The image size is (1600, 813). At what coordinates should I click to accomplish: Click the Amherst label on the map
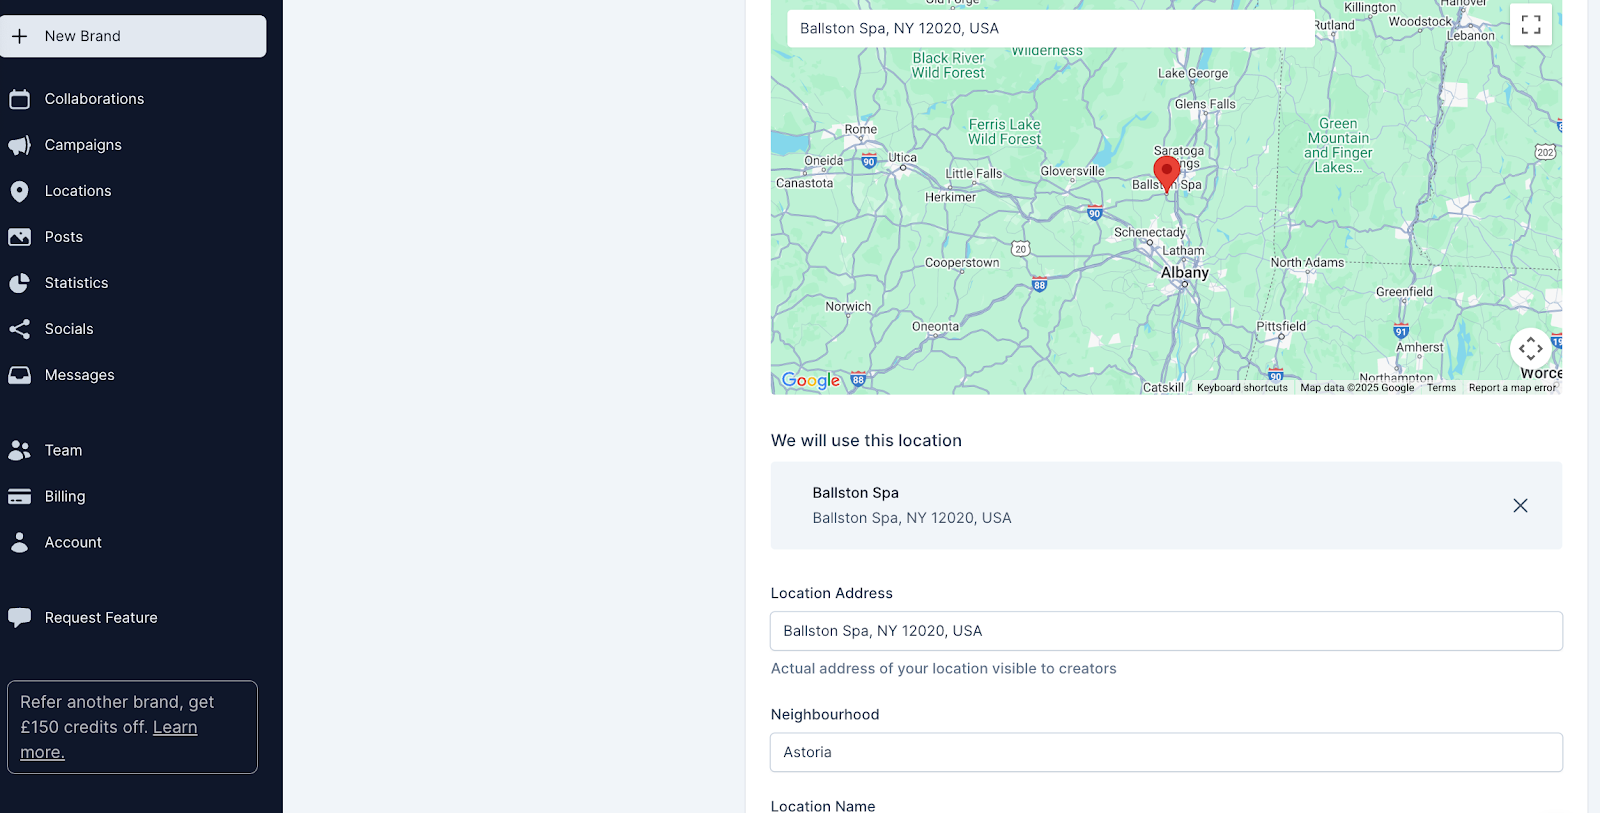(x=1419, y=348)
